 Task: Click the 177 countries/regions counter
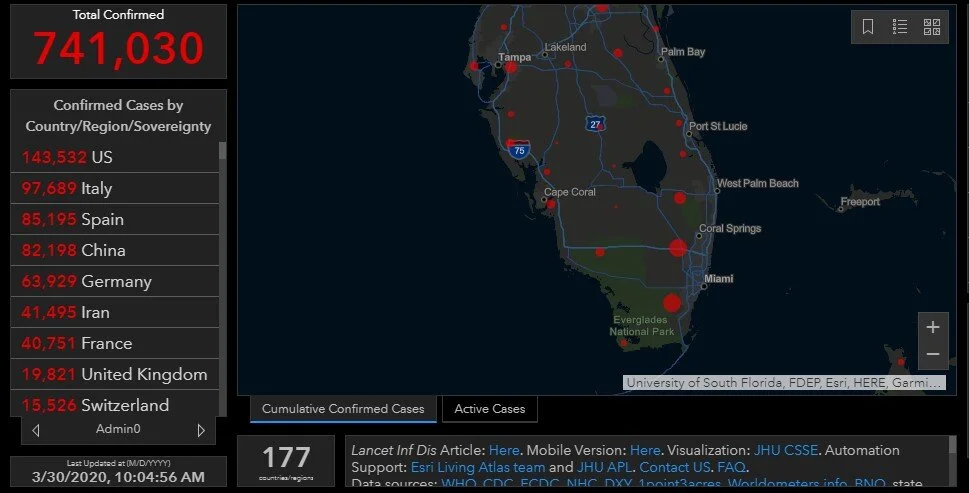point(286,461)
